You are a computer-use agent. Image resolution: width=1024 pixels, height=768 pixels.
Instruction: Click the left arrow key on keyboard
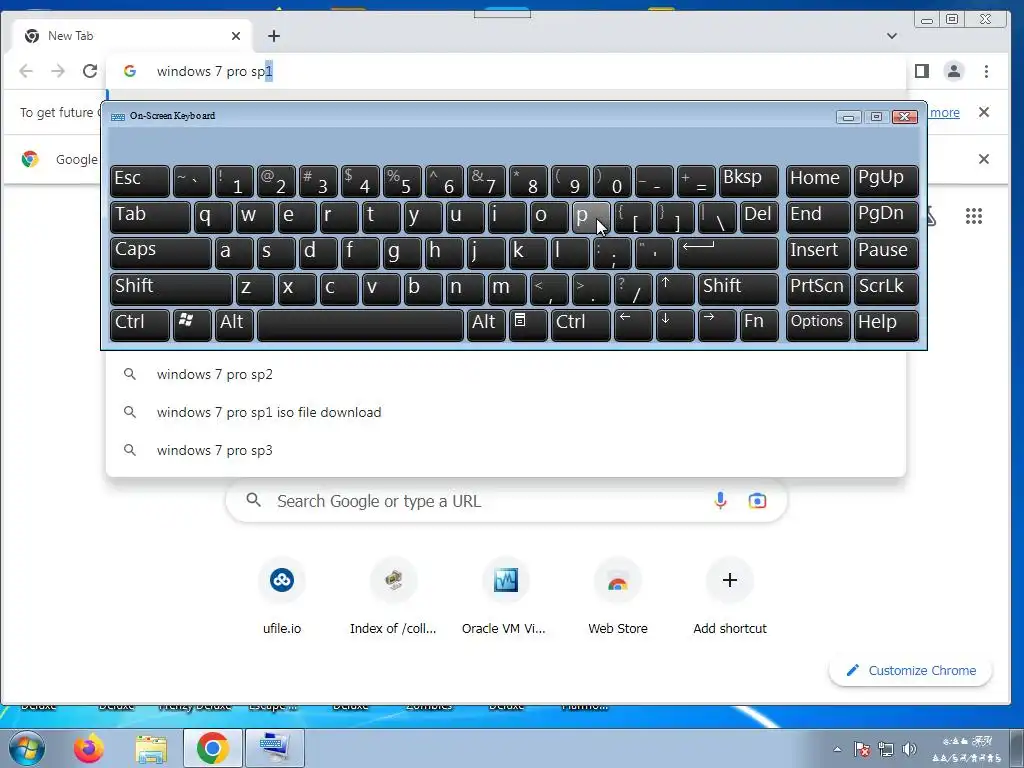pyautogui.click(x=633, y=325)
